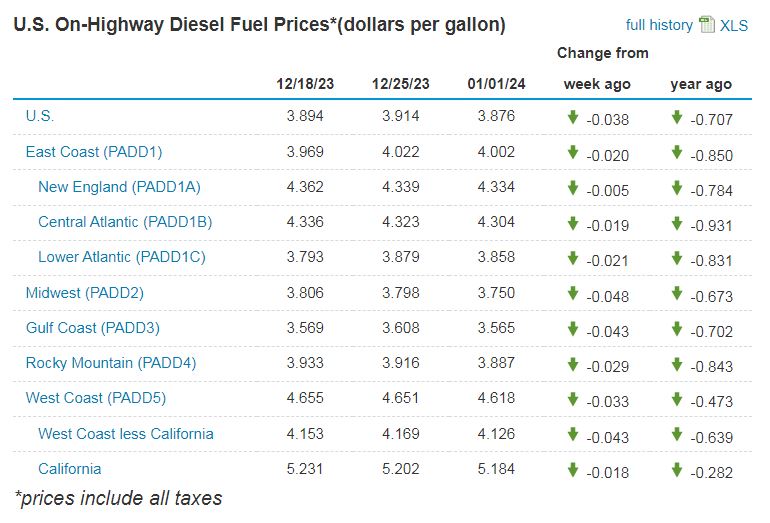Click the XLS download text link
This screenshot has width=770, height=523.
[x=733, y=26]
